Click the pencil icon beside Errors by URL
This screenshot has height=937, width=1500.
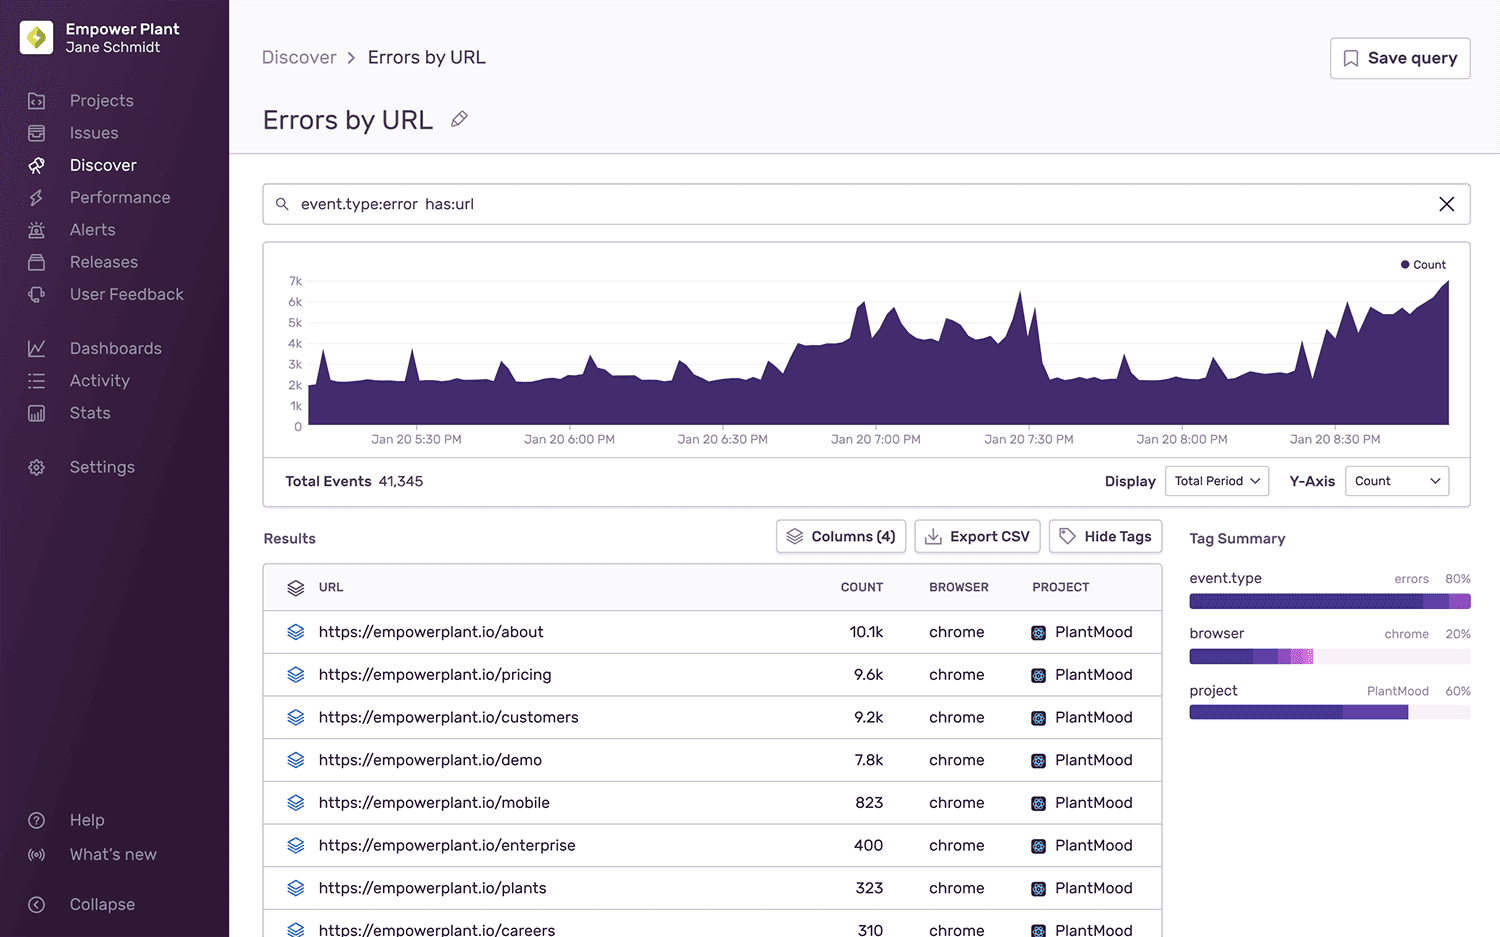click(459, 119)
